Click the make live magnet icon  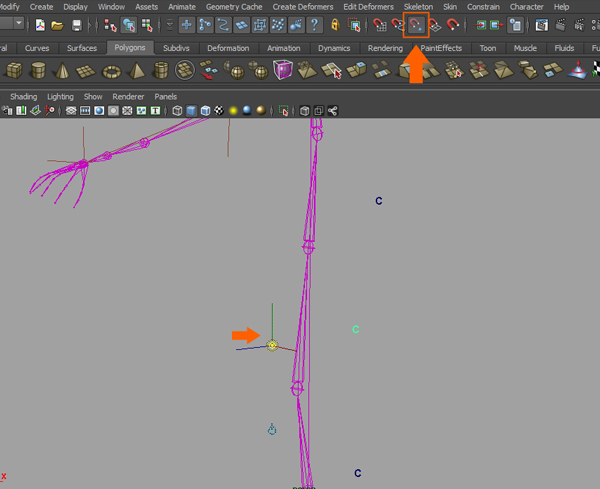point(453,25)
